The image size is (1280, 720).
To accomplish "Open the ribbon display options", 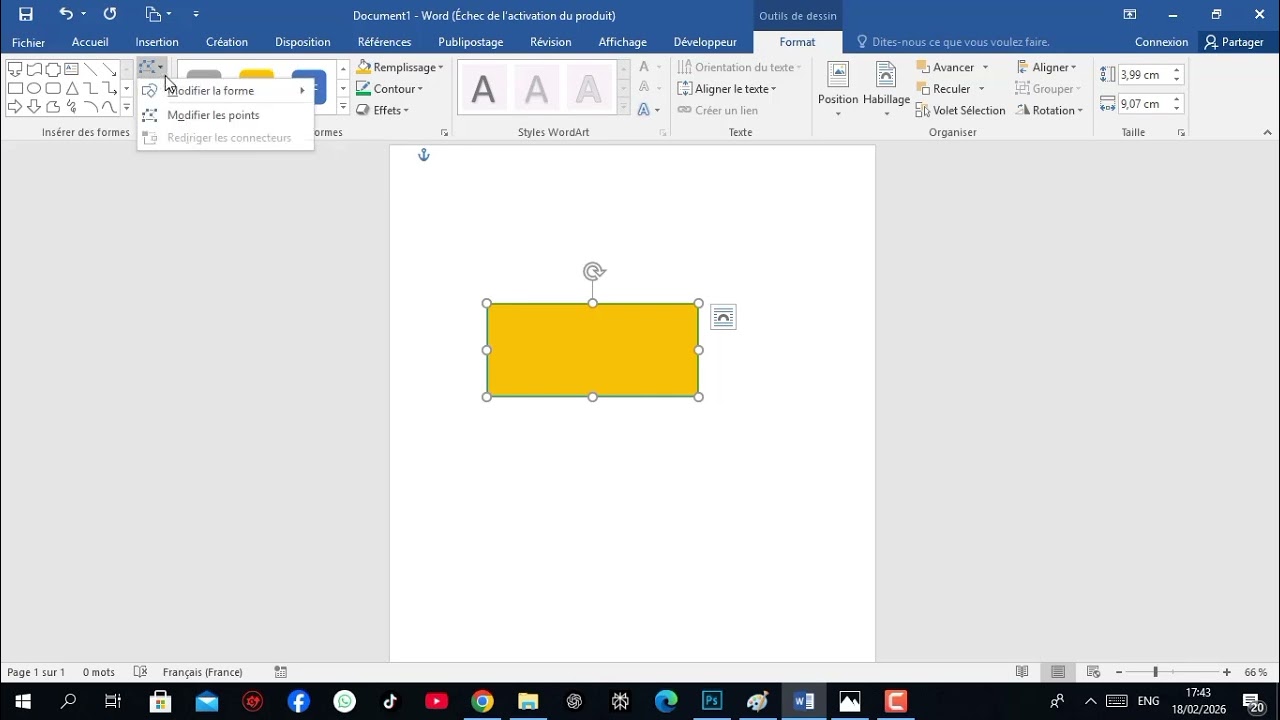I will [x=1130, y=14].
